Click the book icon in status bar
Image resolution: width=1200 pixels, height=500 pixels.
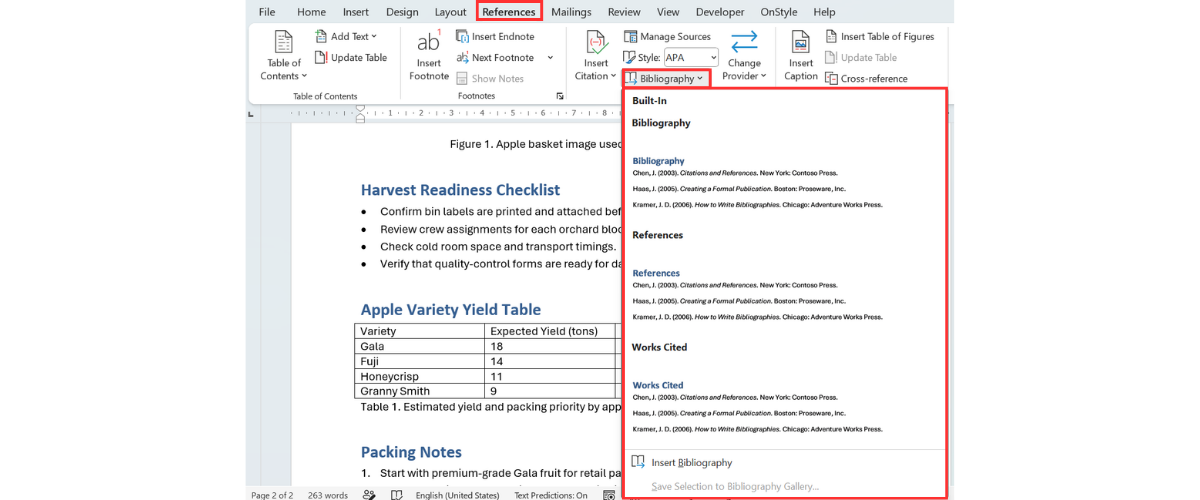(x=397, y=494)
